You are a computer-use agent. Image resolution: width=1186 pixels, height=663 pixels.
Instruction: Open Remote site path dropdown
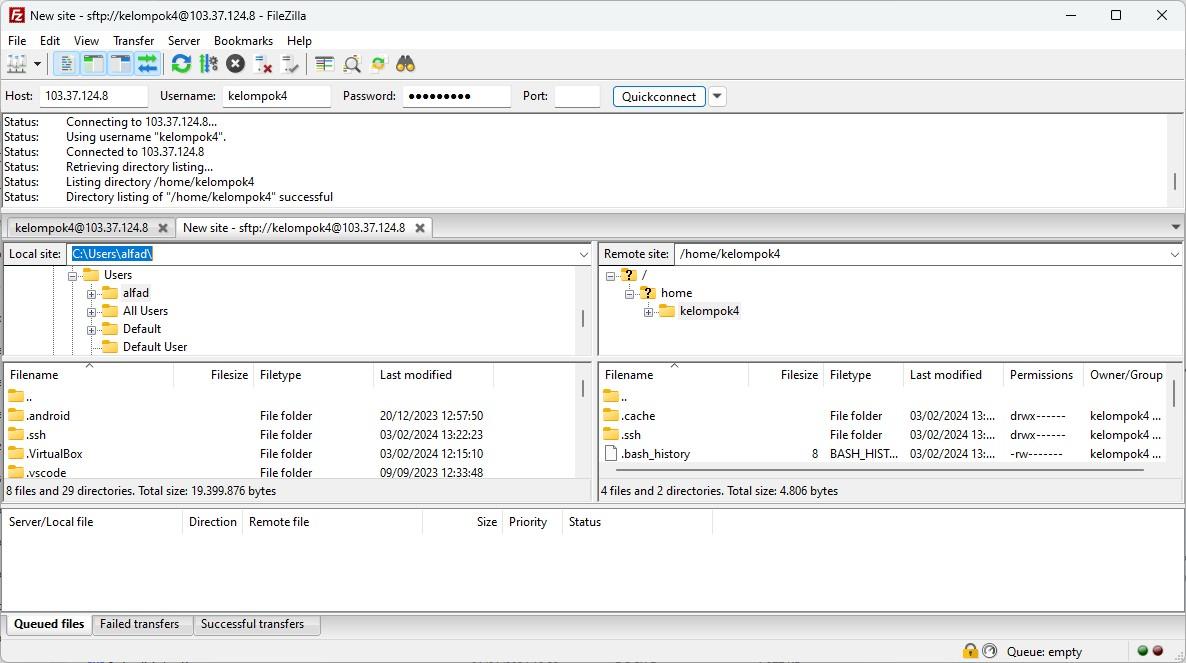tap(1175, 255)
